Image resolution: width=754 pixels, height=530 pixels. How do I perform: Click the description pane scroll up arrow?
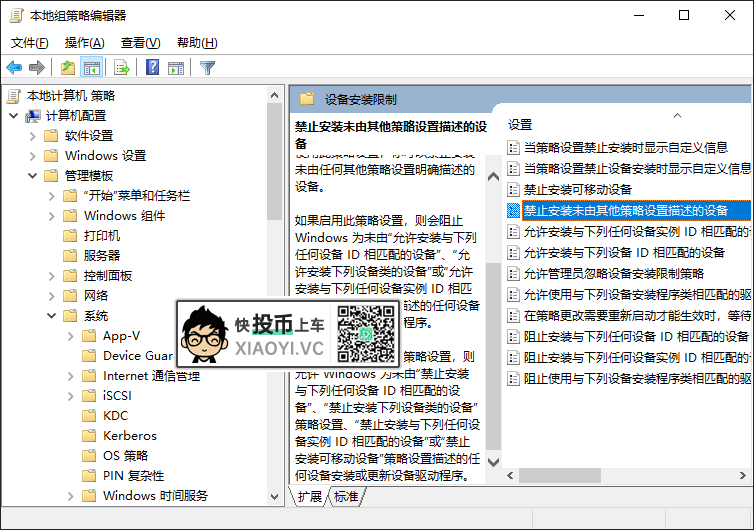tap(493, 177)
